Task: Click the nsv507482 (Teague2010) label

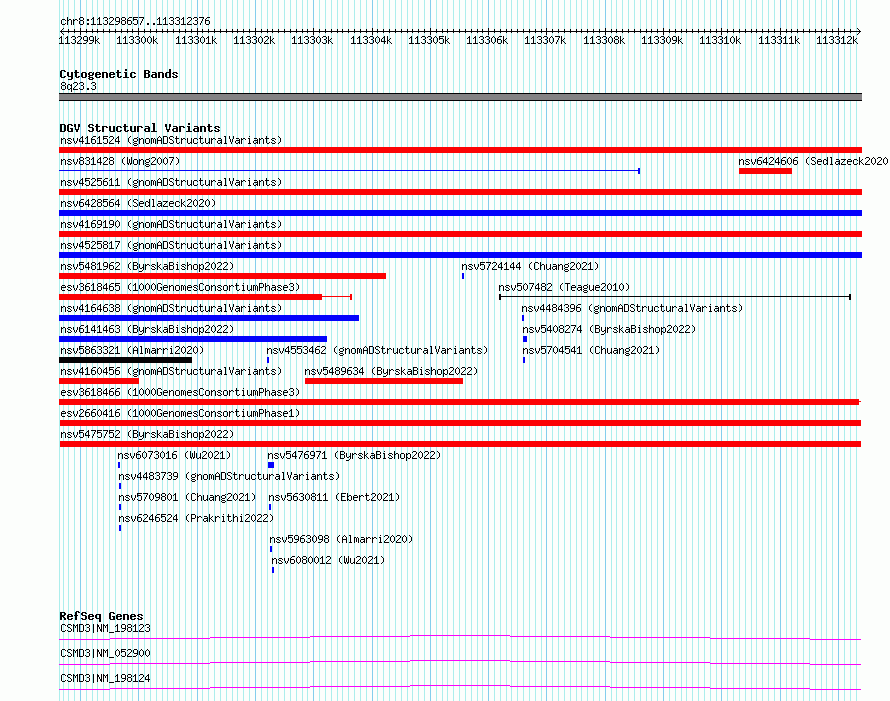Action: coord(564,287)
